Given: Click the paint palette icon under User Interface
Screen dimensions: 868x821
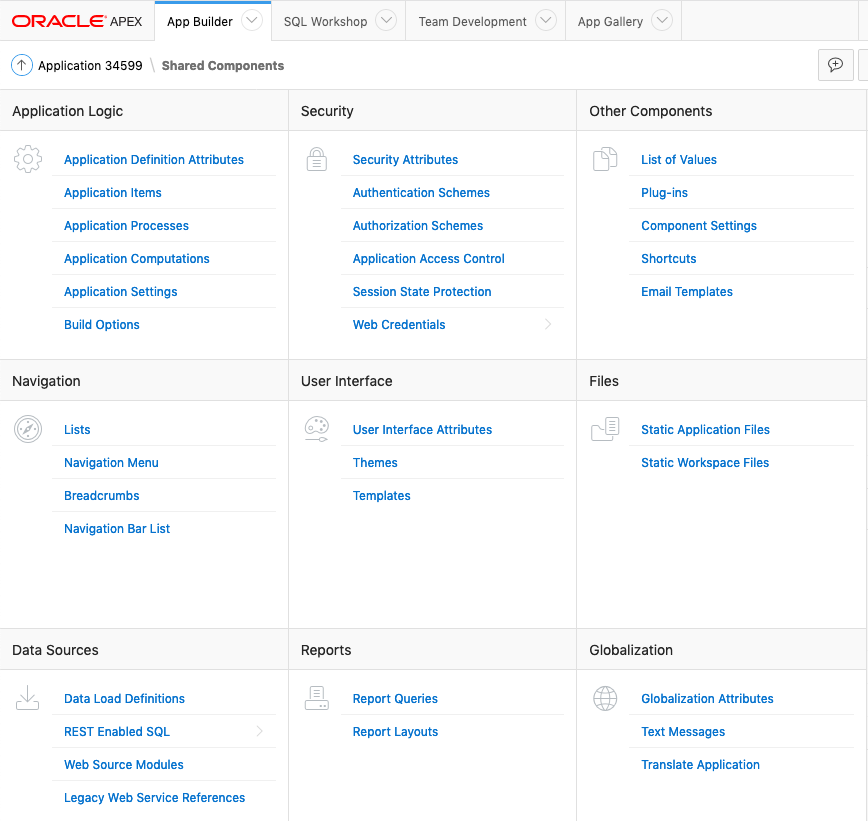Looking at the screenshot, I should [x=316, y=428].
